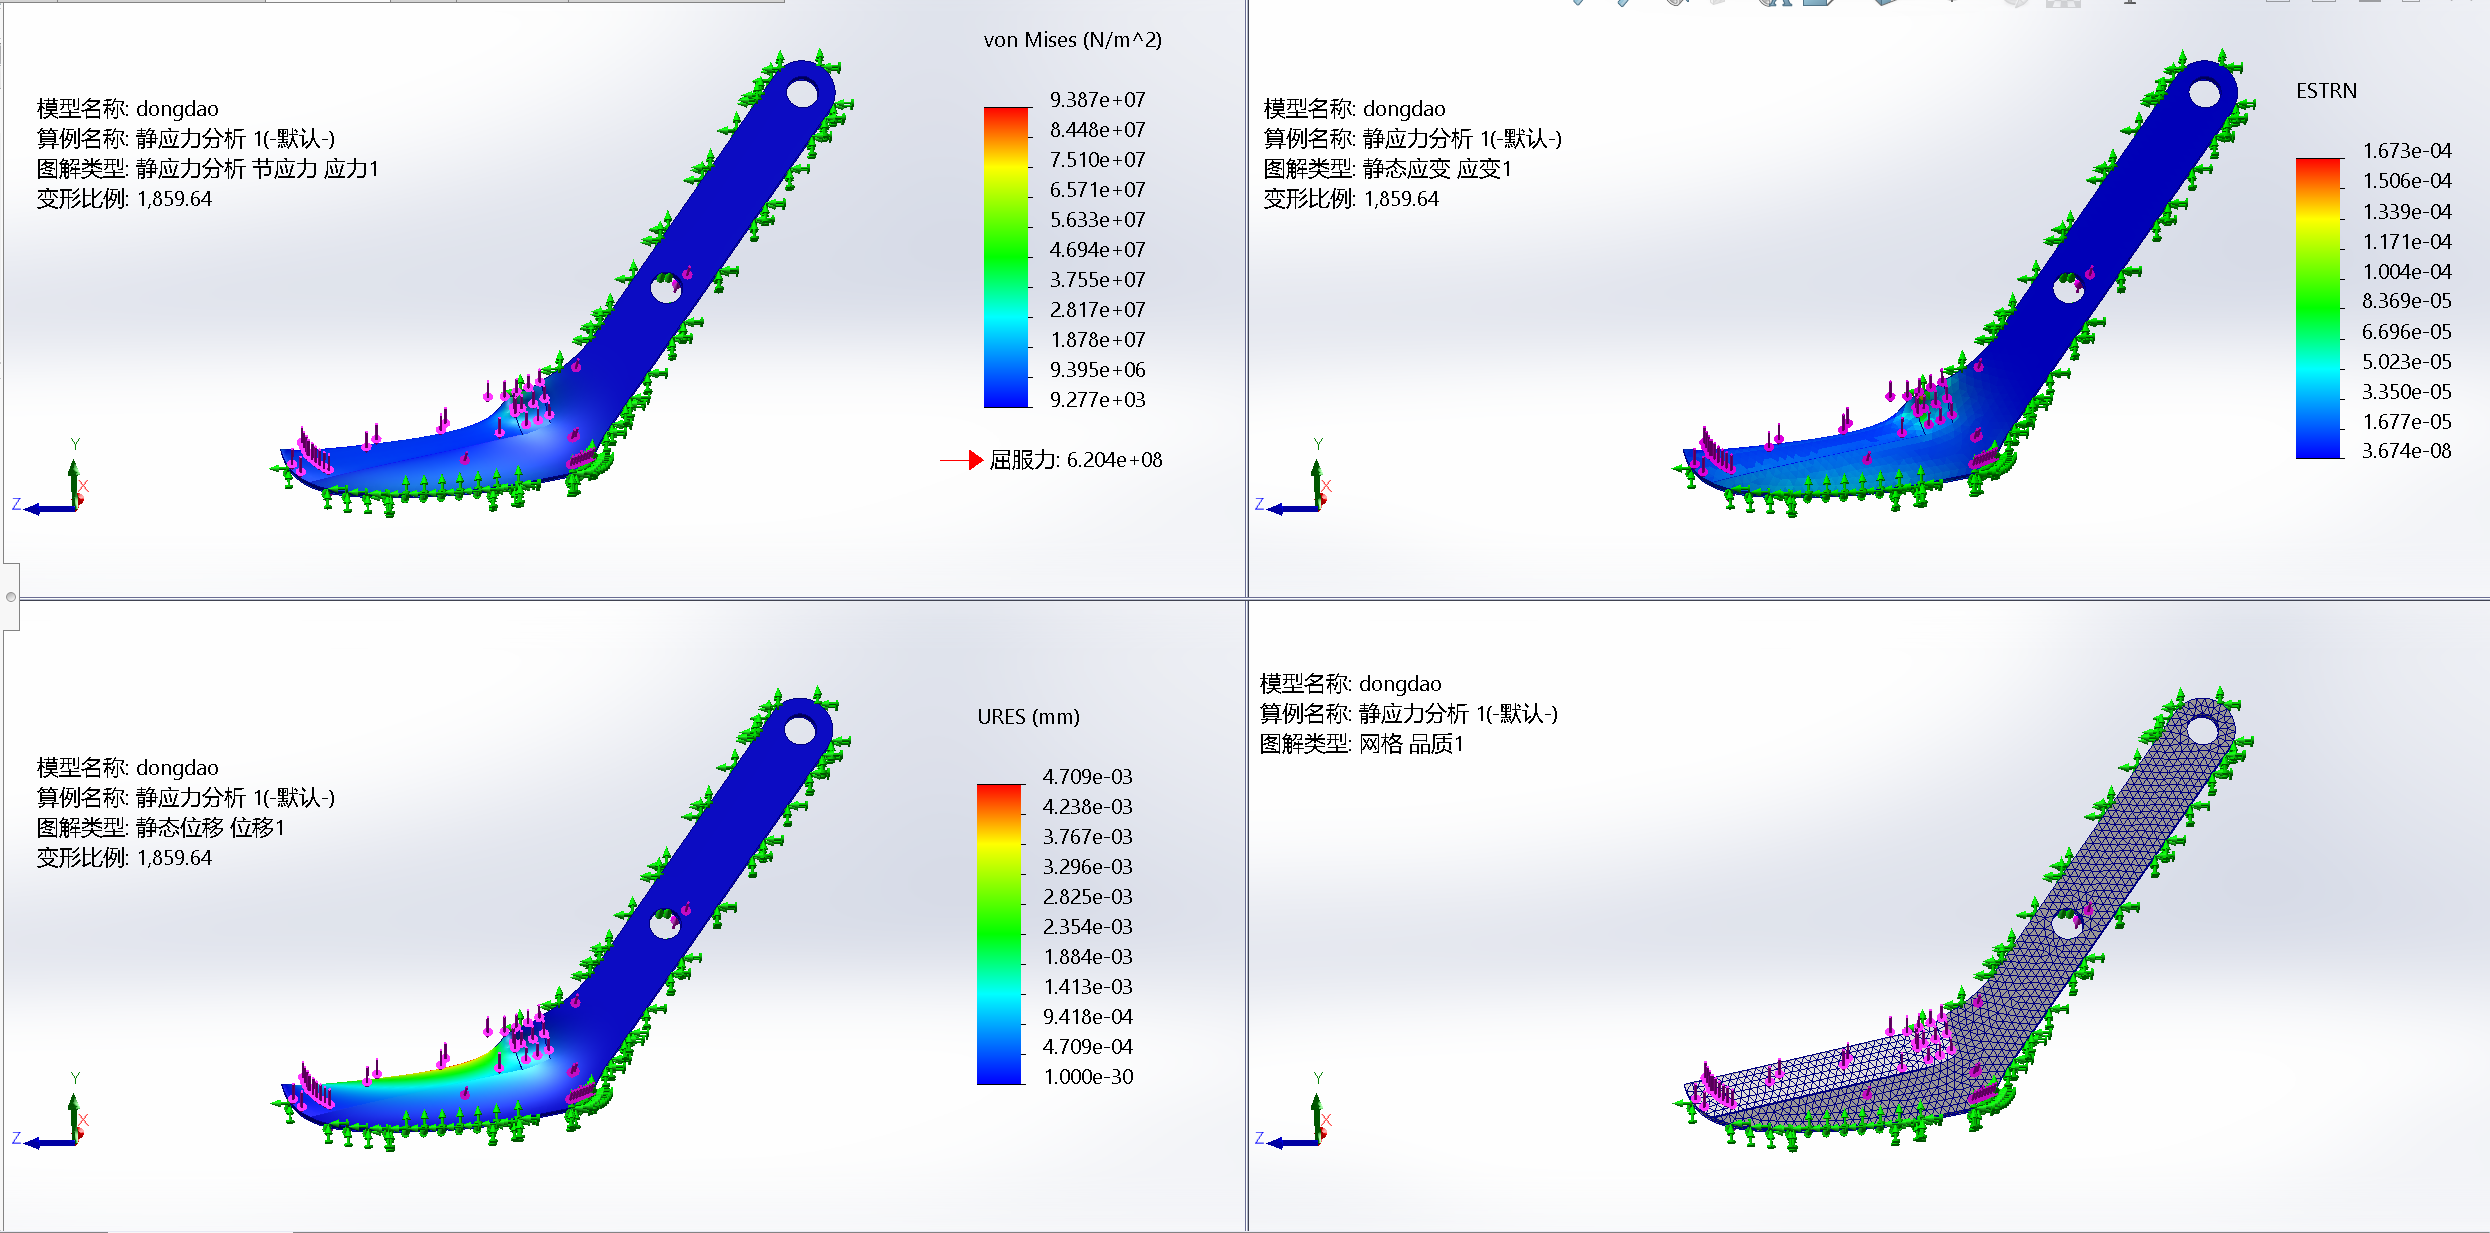Click the XYZ triad in the strain plot viewport
This screenshot has height=1233, width=2490.
1294,478
